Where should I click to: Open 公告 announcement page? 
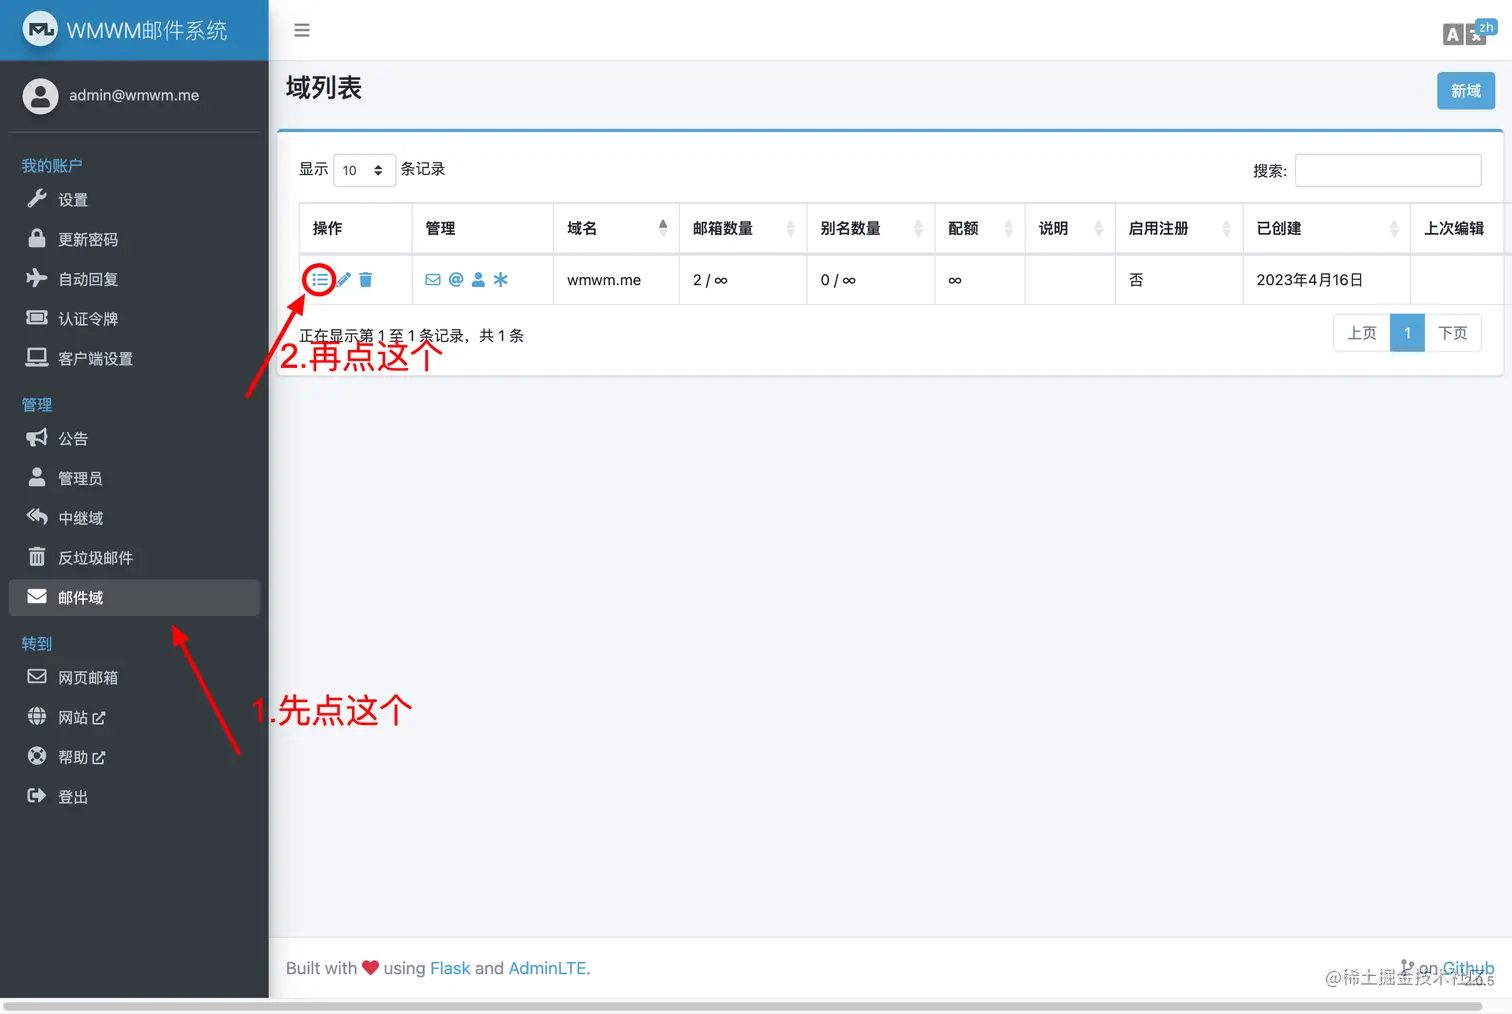[x=134, y=438]
